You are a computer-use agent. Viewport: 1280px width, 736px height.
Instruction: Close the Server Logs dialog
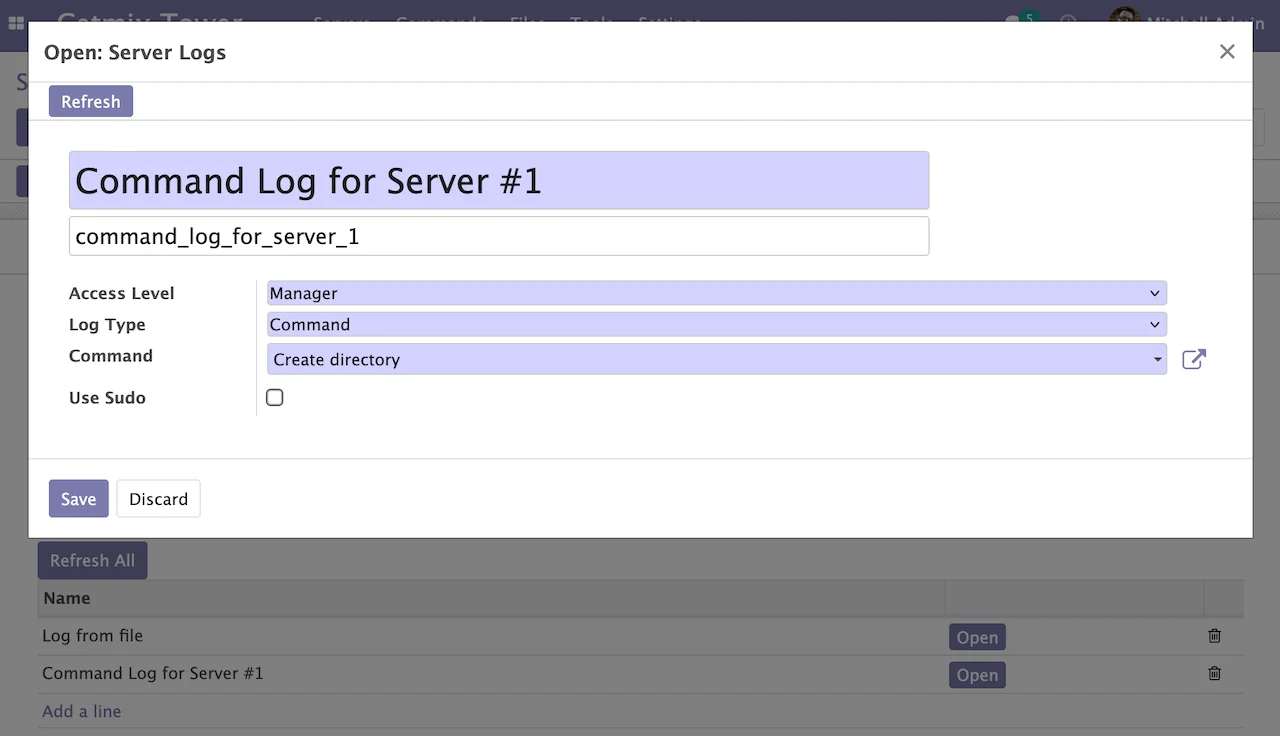(x=1227, y=51)
